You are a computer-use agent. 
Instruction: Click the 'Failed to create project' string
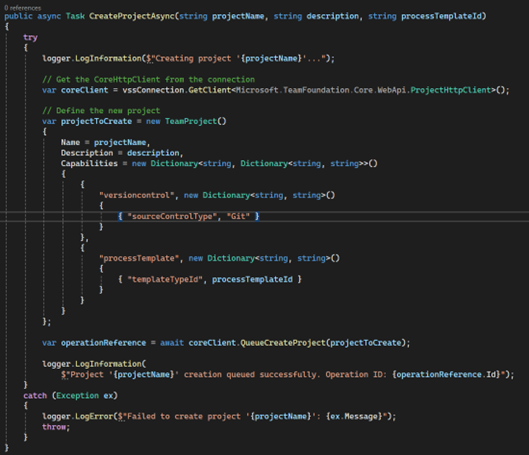tap(184, 417)
